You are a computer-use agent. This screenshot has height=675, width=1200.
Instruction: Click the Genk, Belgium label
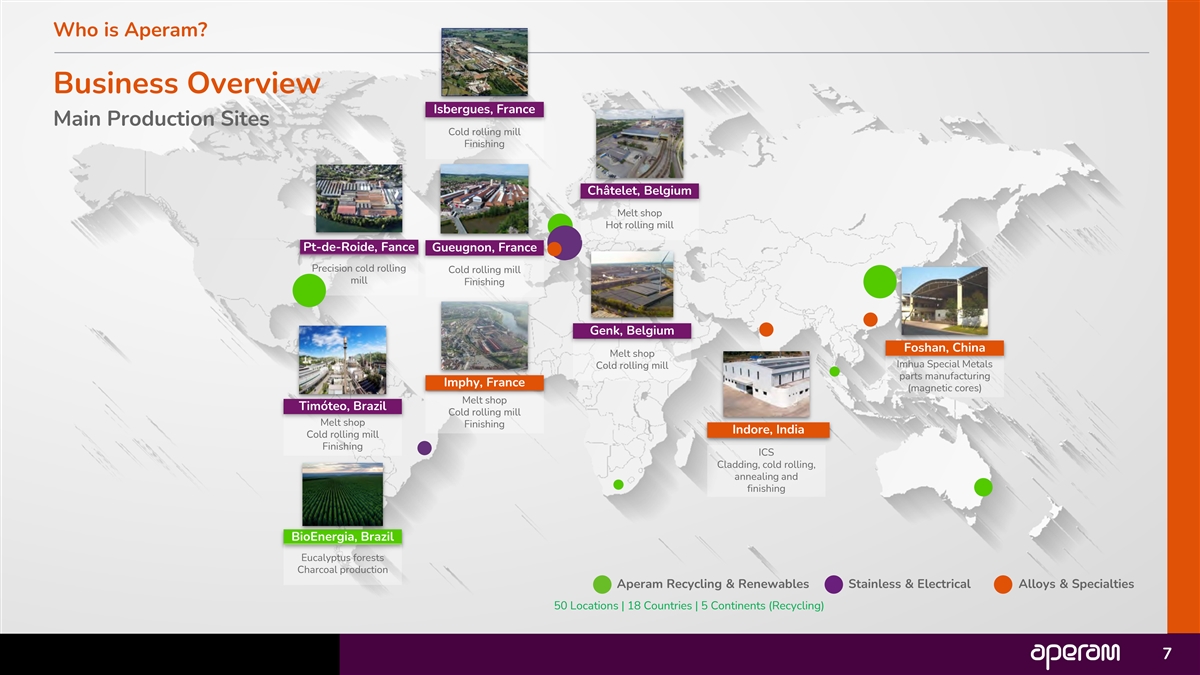click(x=632, y=331)
